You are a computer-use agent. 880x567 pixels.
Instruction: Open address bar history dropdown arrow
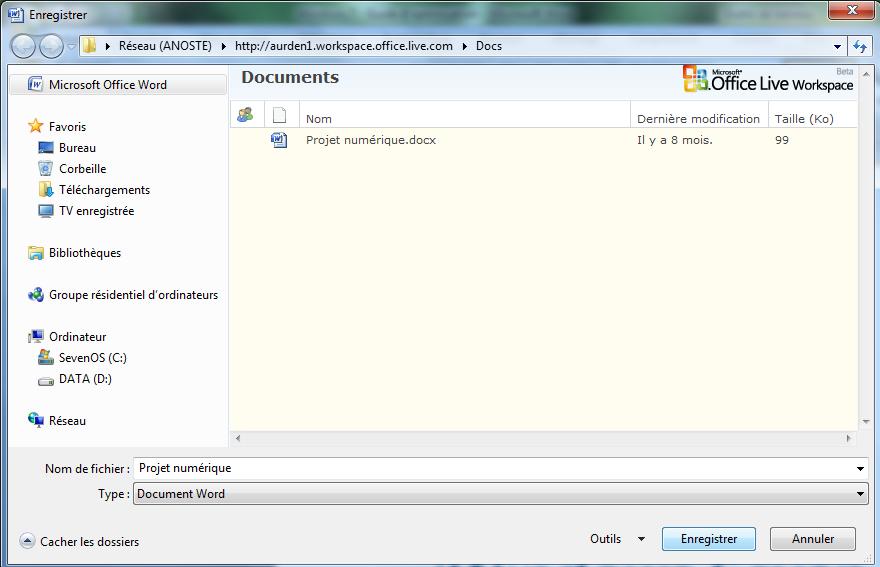pyautogui.click(x=837, y=47)
